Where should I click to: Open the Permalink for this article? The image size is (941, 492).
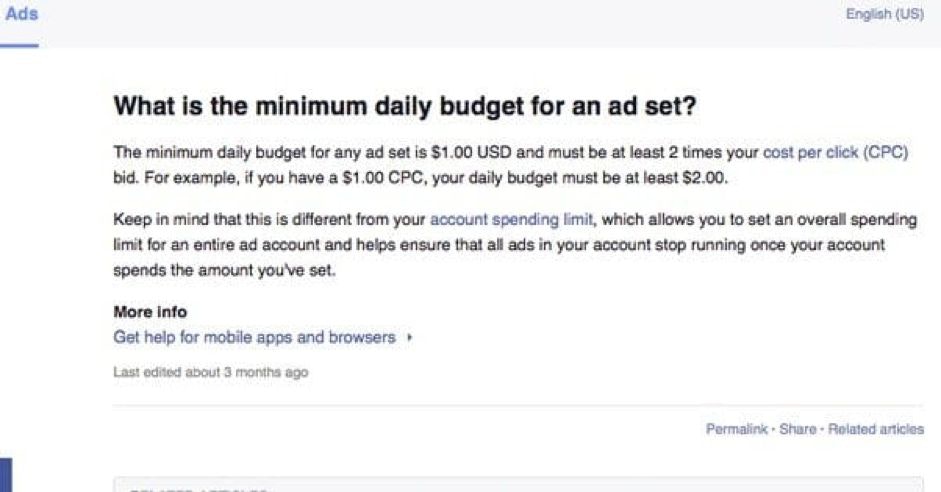736,429
